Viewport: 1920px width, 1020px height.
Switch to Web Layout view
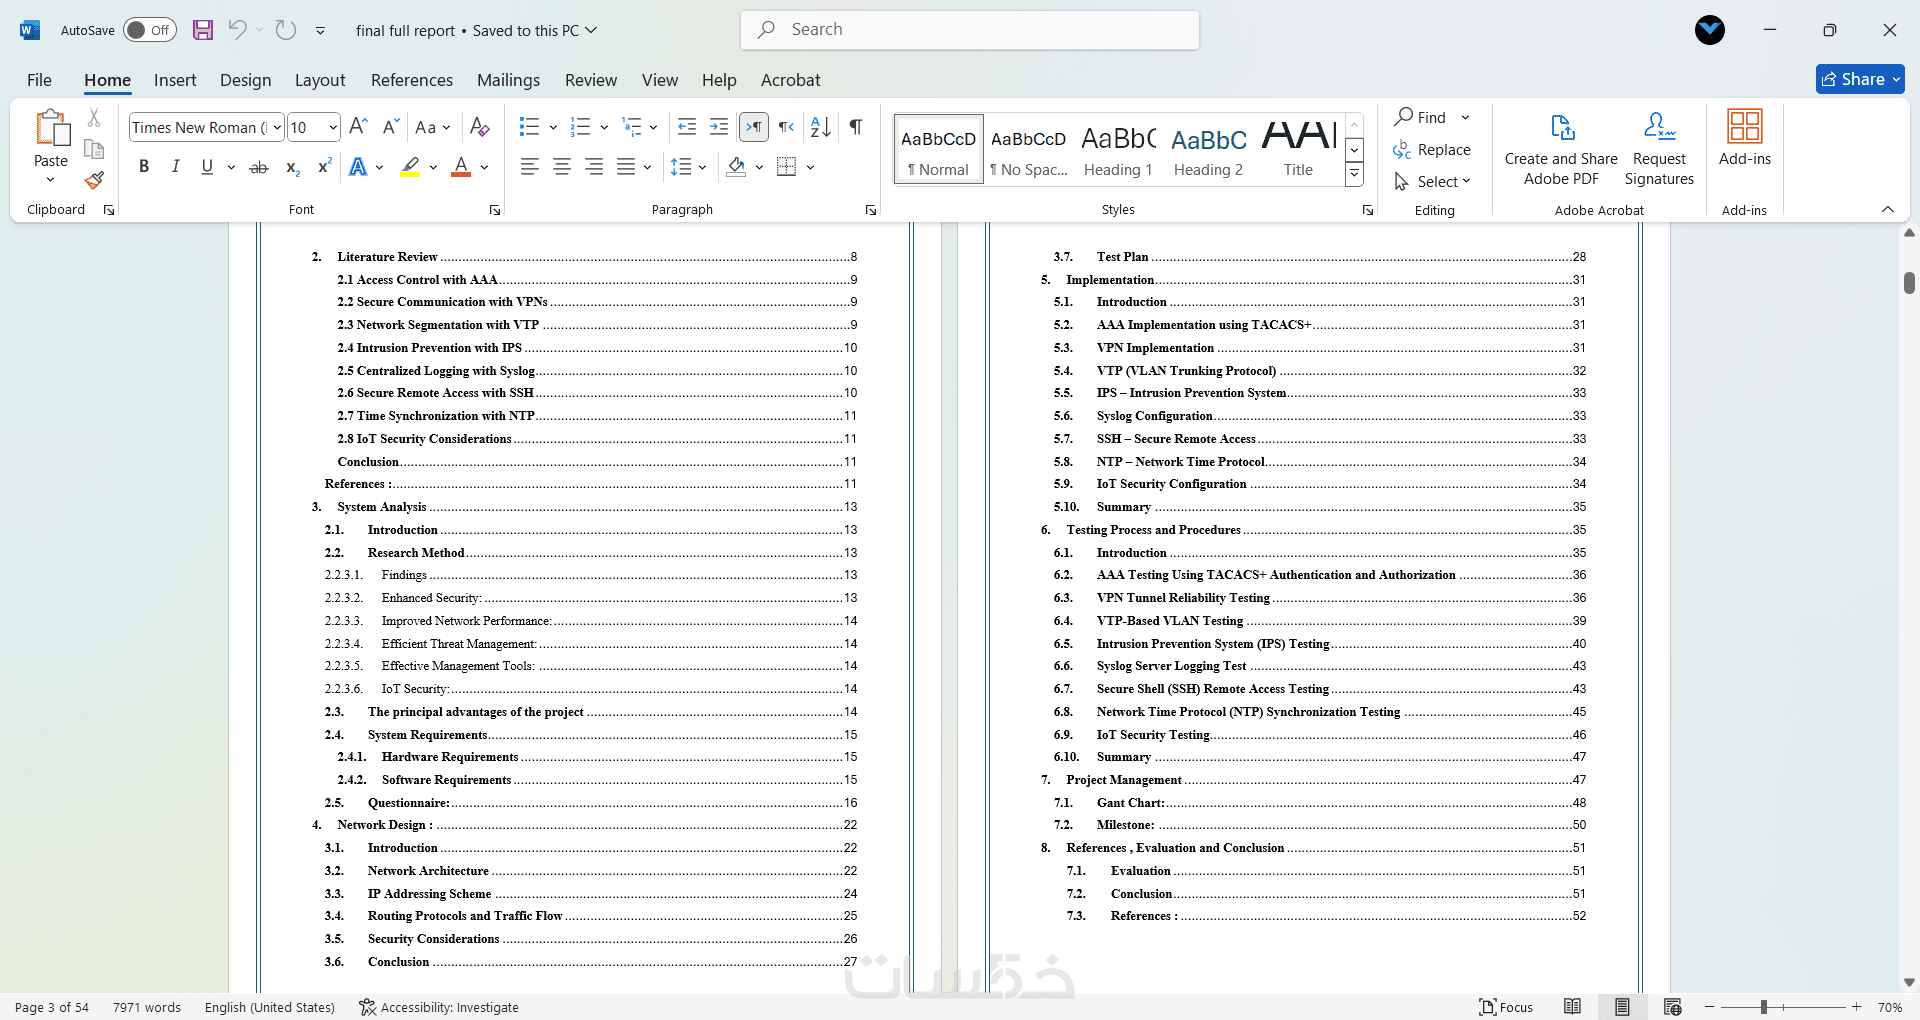click(1673, 1007)
